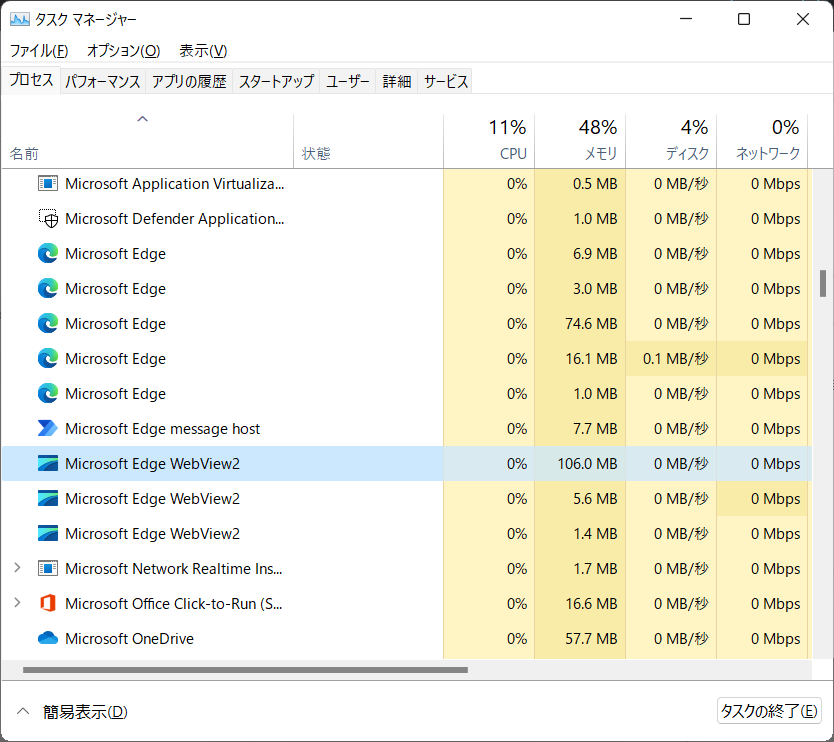Viewport: 834px width, 742px height.
Task: Click WebView2 icon of the 106.0 MB process
Action: click(x=48, y=463)
